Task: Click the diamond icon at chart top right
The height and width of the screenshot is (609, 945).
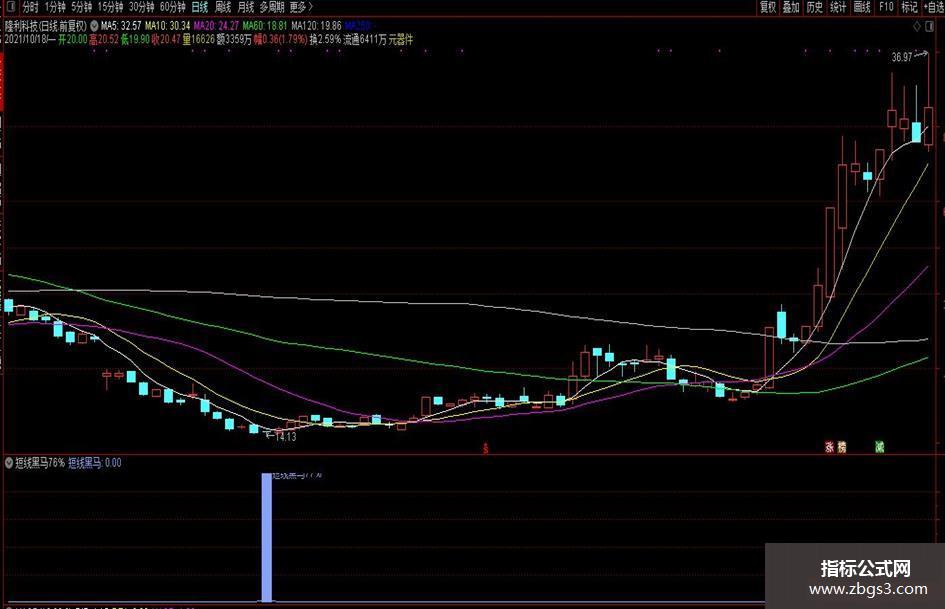Action: [x=917, y=27]
